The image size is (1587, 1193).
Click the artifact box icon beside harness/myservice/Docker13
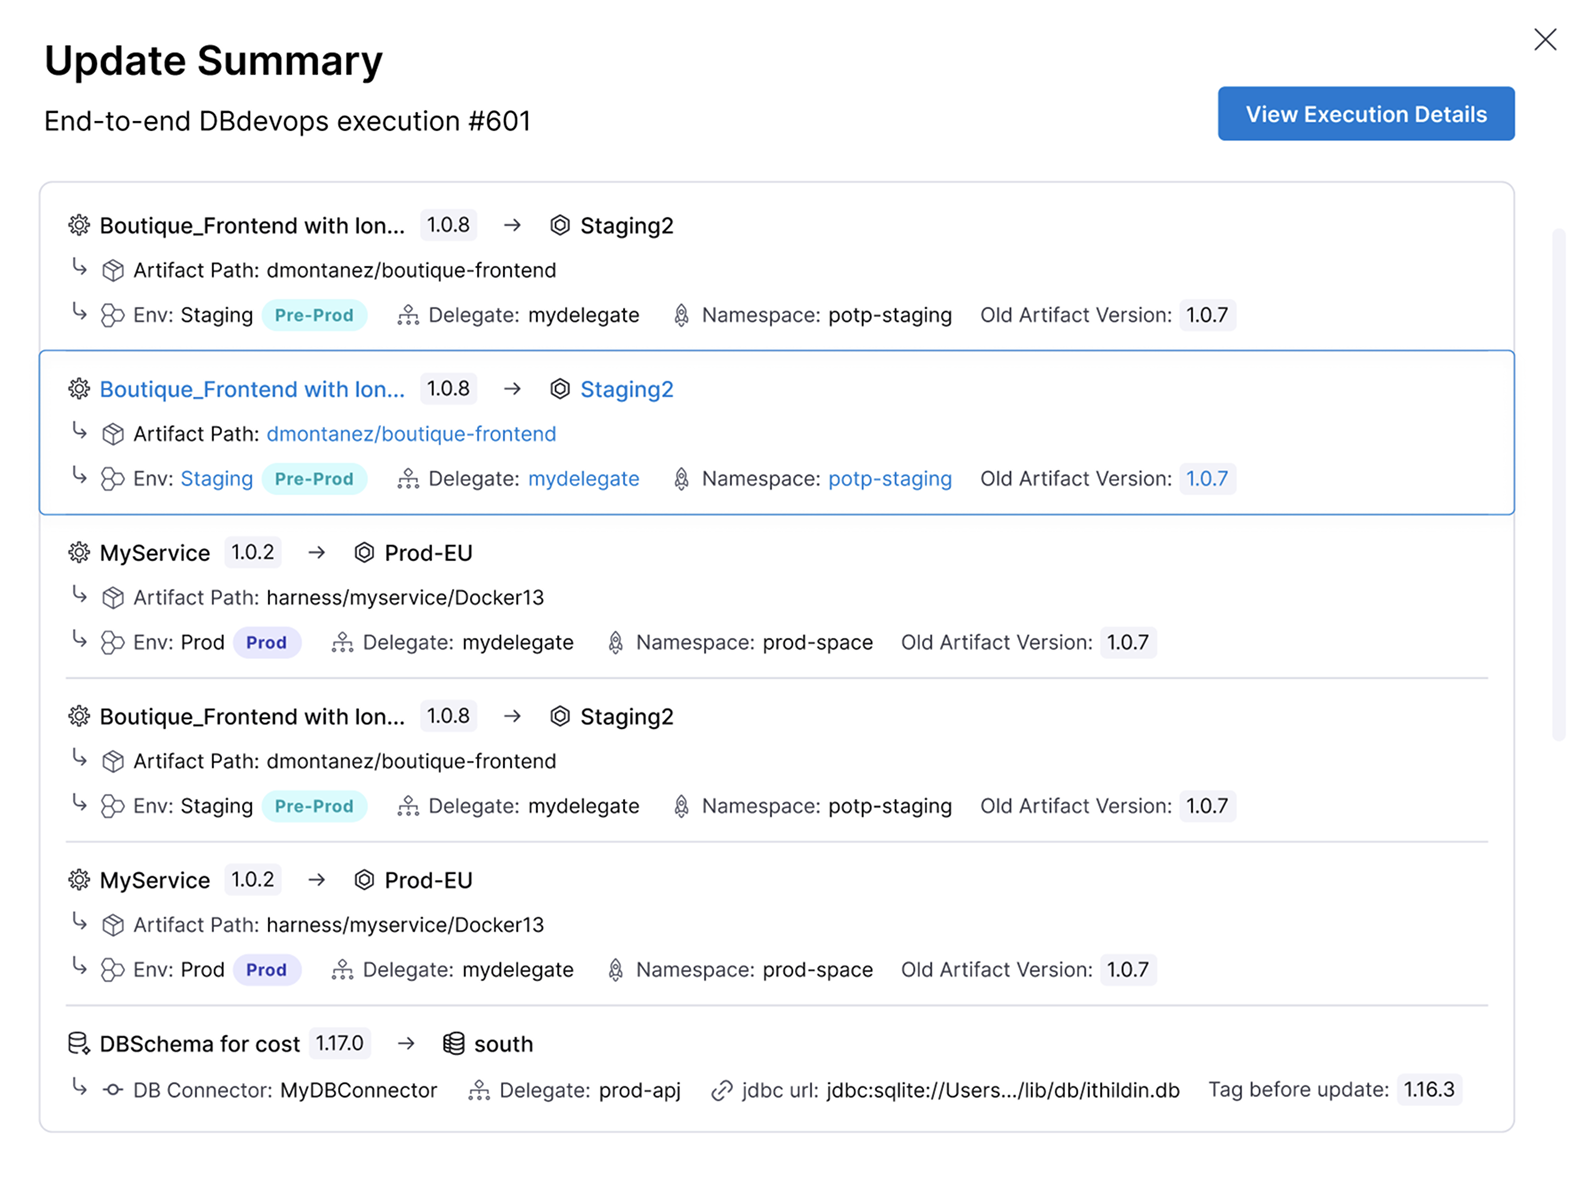113,598
